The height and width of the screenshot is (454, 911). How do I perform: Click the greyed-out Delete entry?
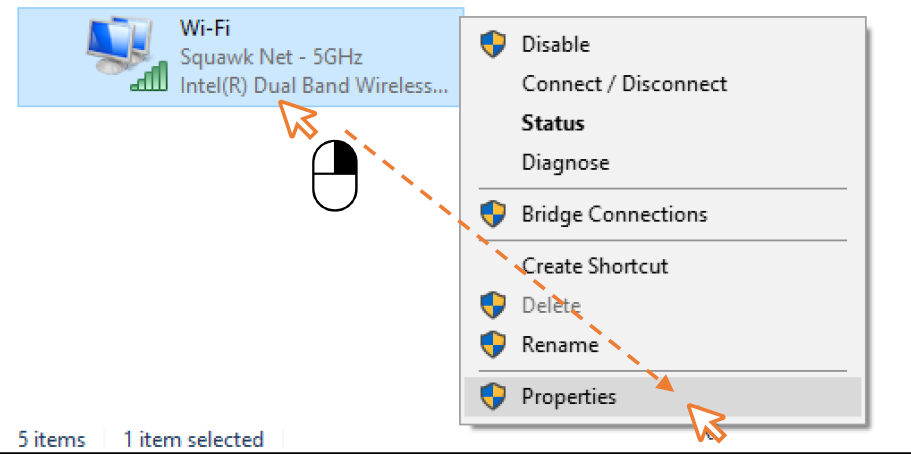(x=662, y=305)
